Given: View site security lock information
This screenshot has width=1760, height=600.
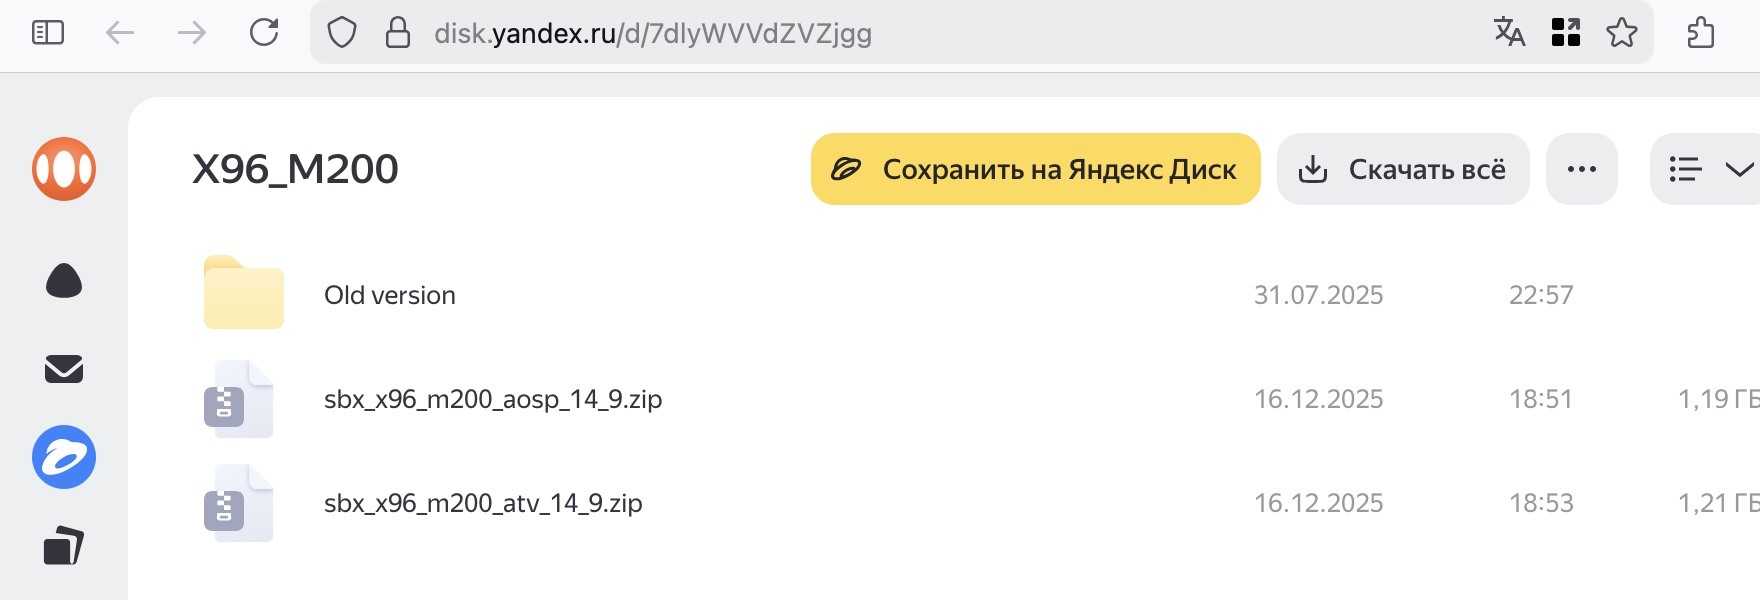Looking at the screenshot, I should click(x=398, y=33).
